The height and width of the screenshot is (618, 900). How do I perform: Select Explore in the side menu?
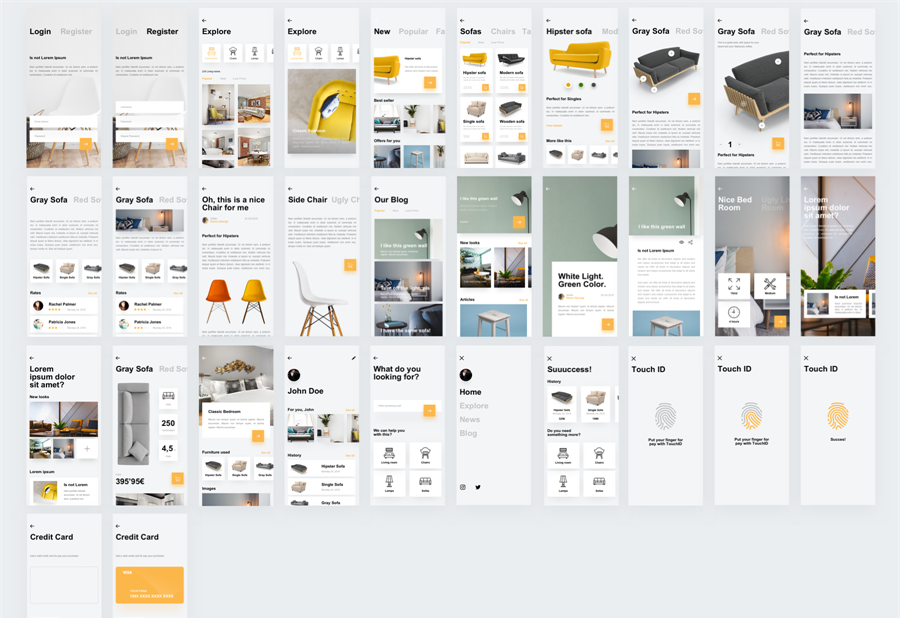tap(474, 406)
